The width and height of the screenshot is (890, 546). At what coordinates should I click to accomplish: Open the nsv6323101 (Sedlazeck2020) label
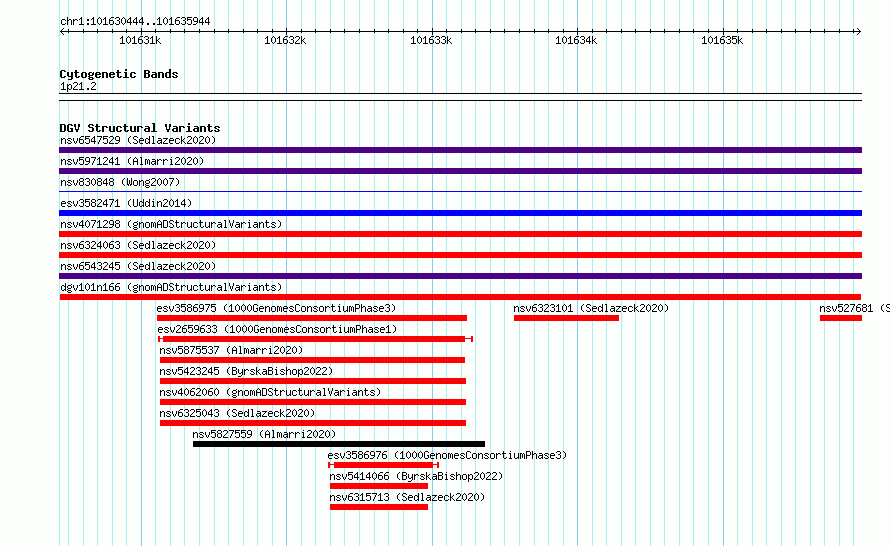(x=591, y=308)
